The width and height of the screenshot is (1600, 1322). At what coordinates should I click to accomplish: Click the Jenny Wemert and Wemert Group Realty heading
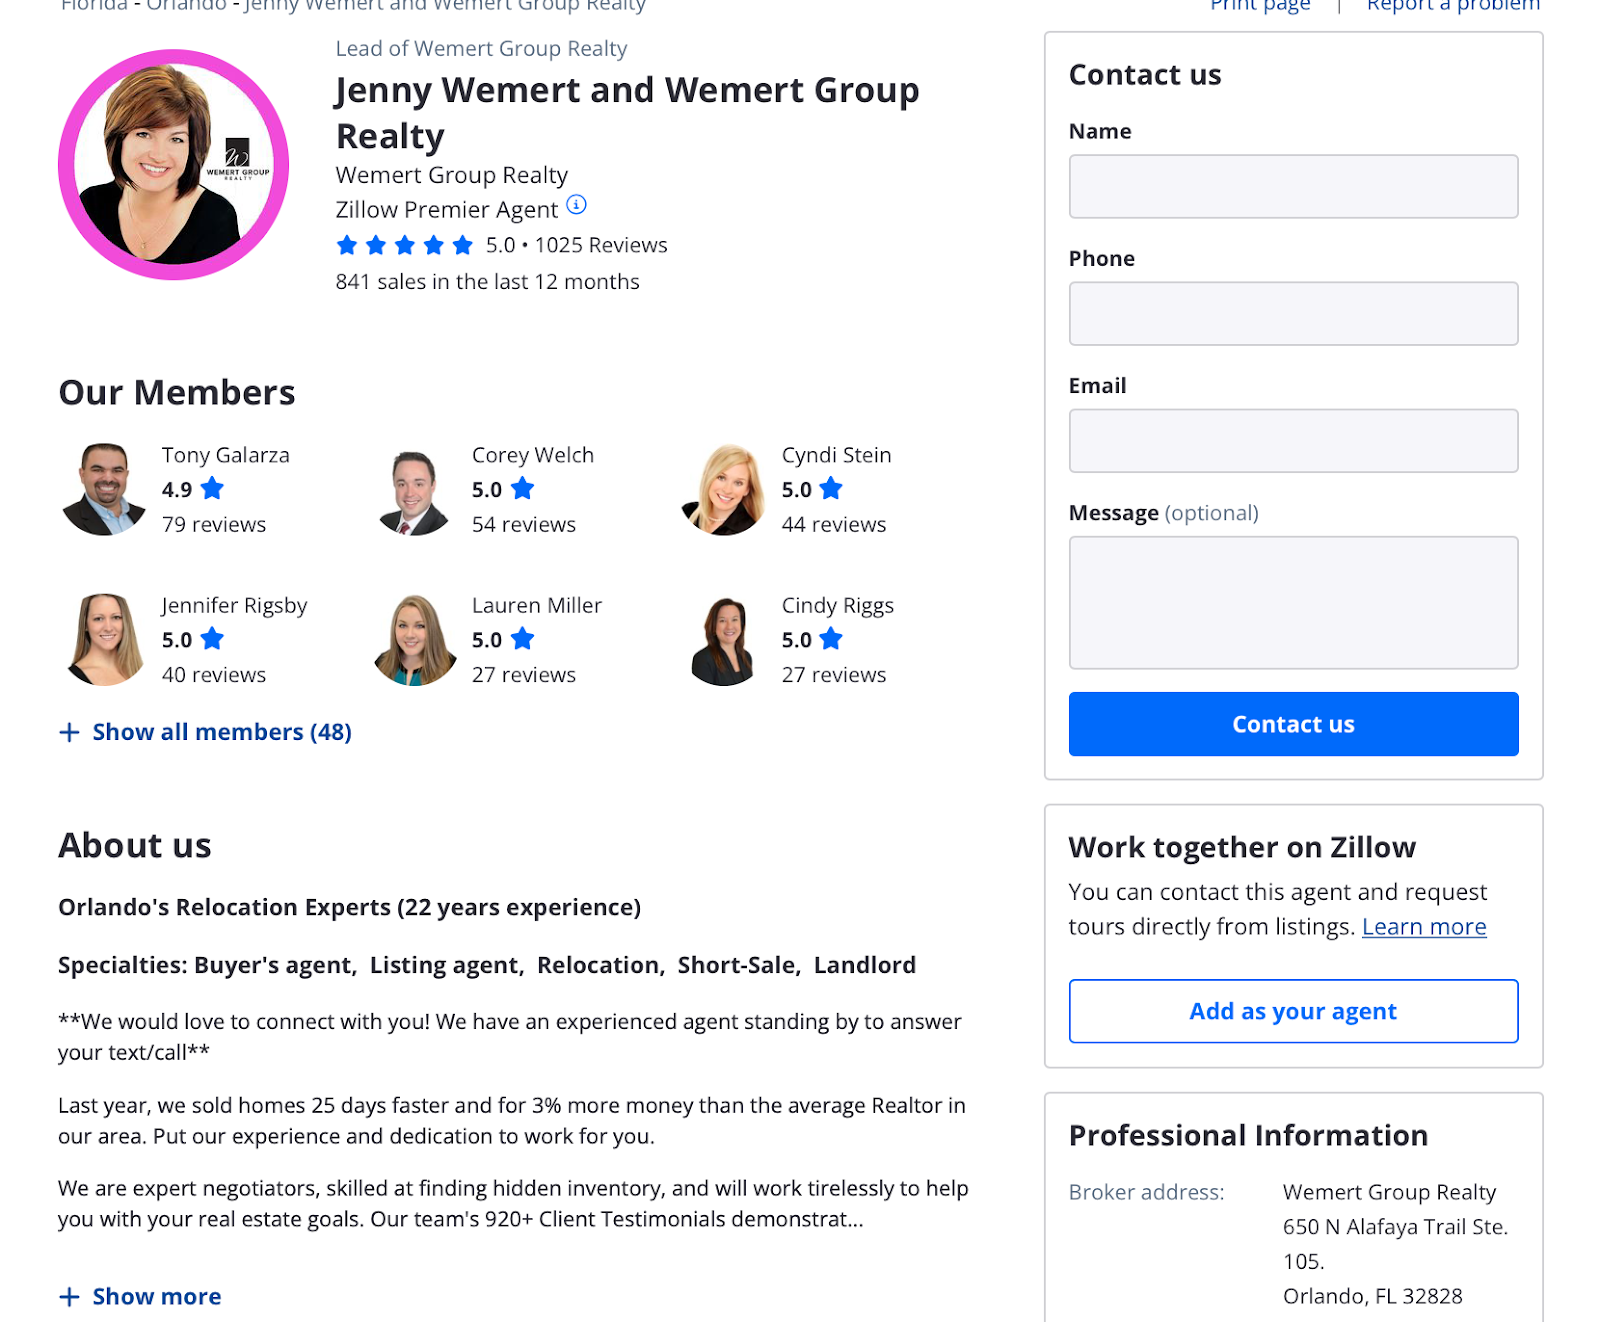[x=627, y=112]
